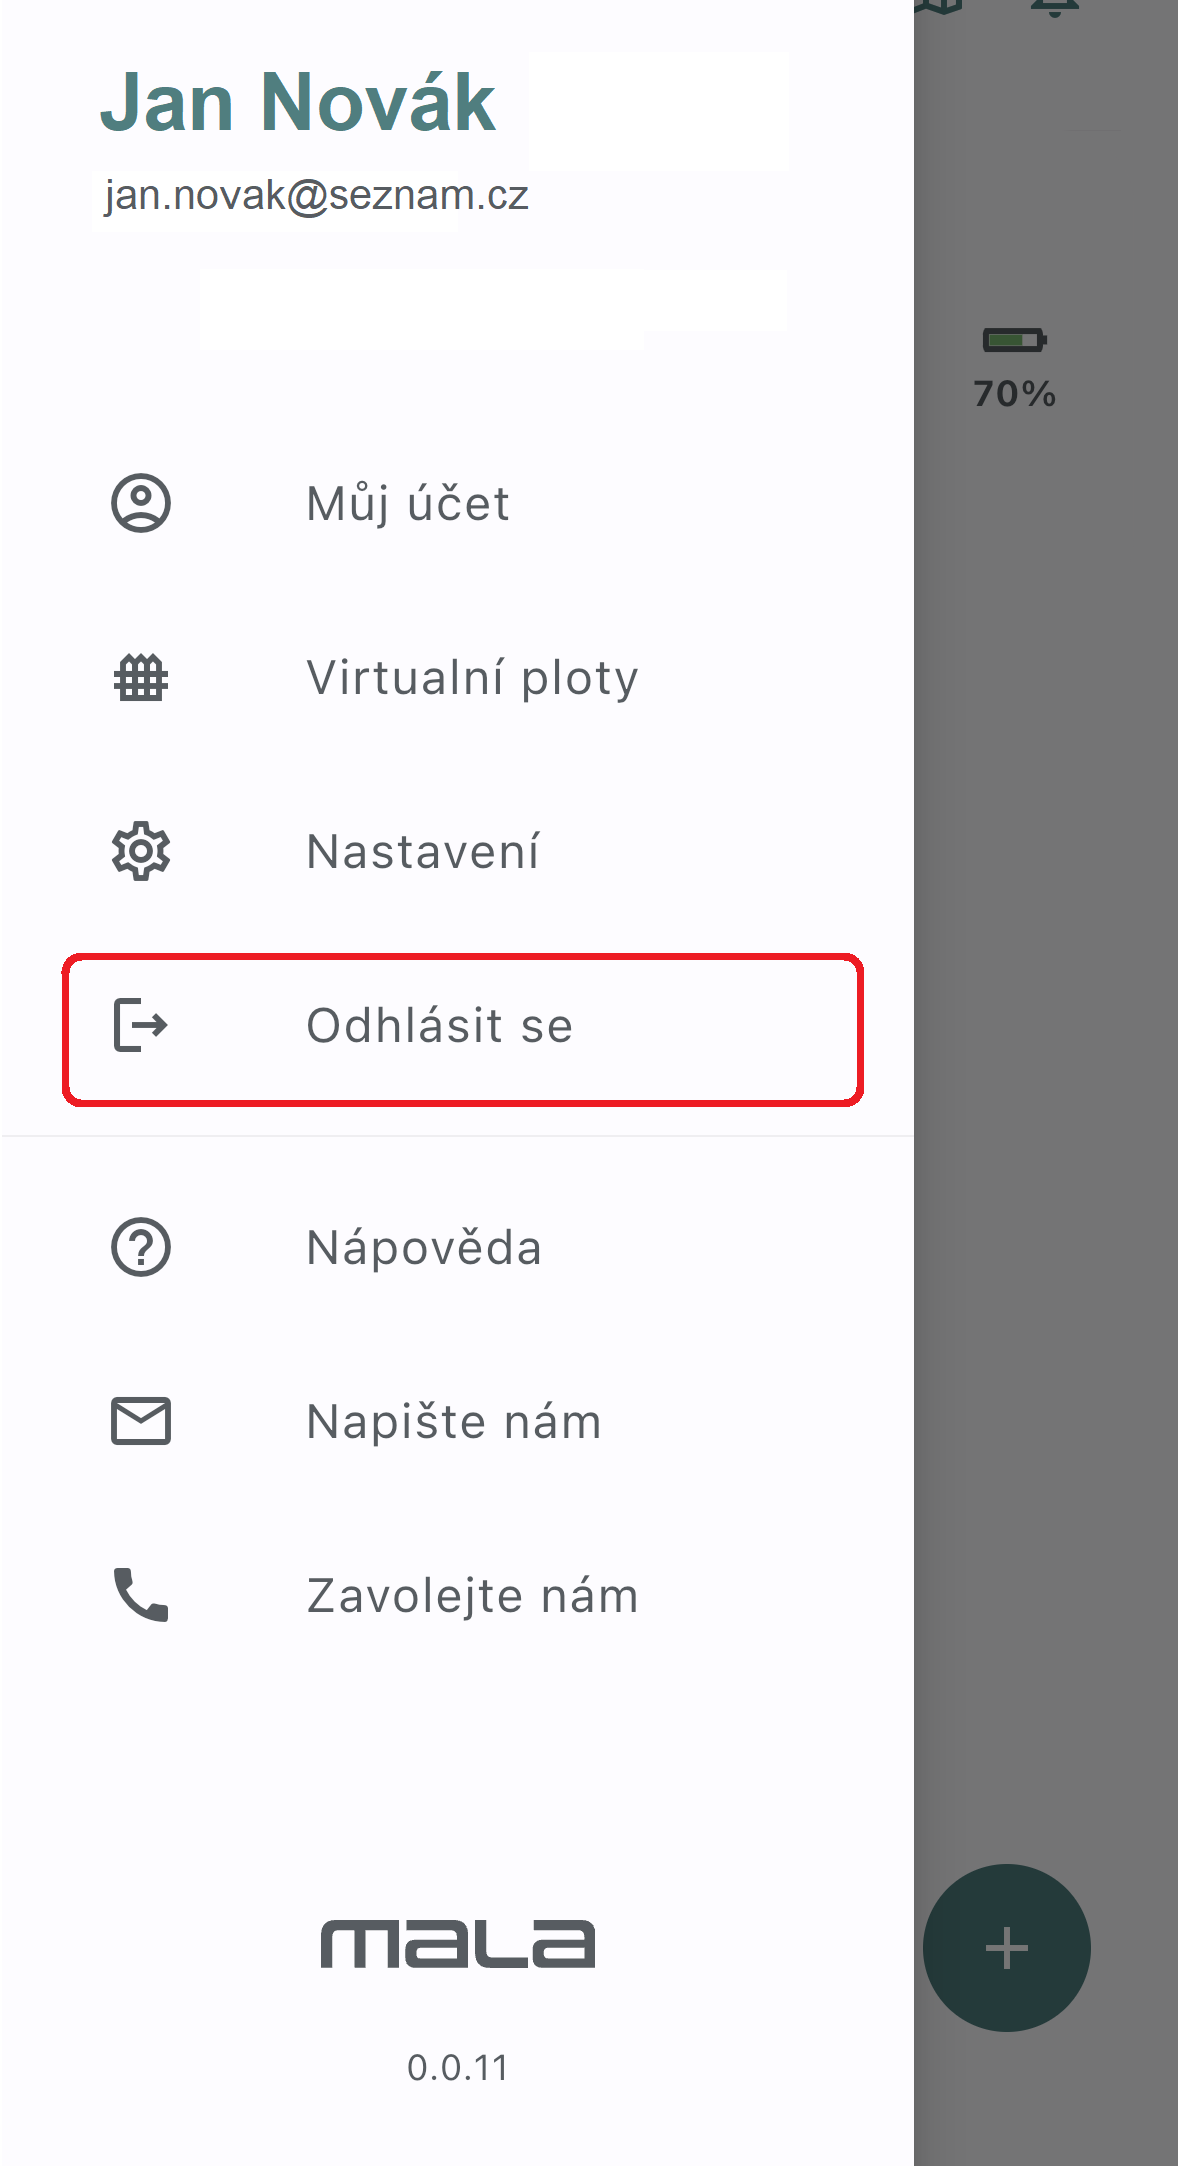Select Napište nám contact option
1178x2166 pixels.
[457, 1421]
